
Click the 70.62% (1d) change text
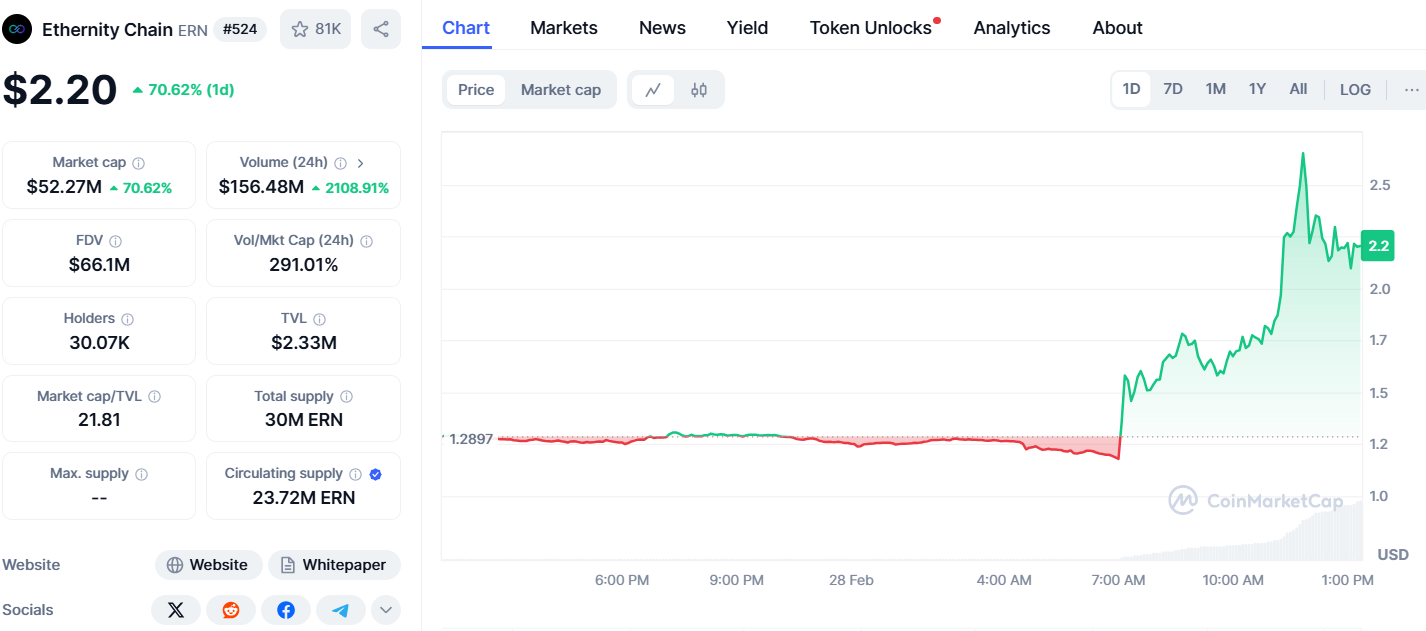191,90
